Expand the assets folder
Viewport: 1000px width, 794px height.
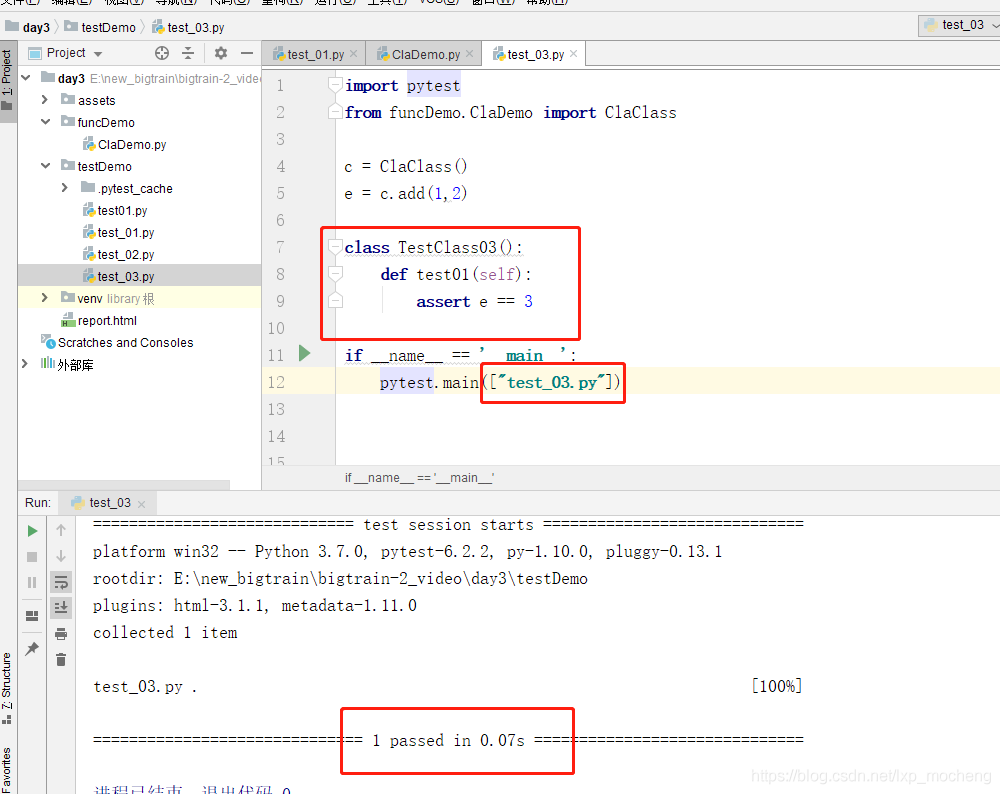(x=45, y=100)
